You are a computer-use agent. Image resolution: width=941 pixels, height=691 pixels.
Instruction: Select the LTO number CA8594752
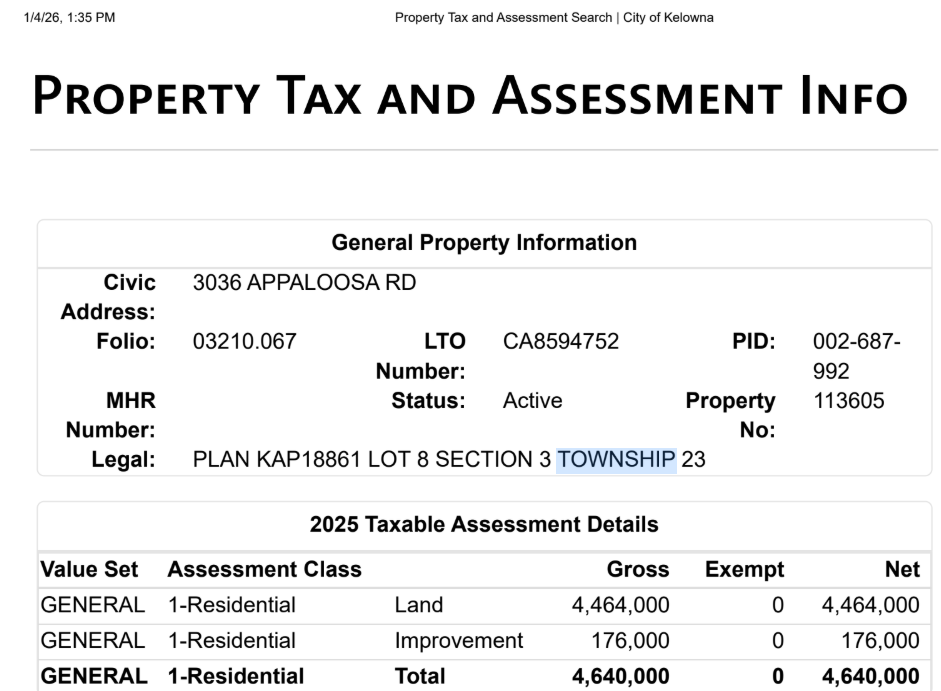click(x=561, y=342)
